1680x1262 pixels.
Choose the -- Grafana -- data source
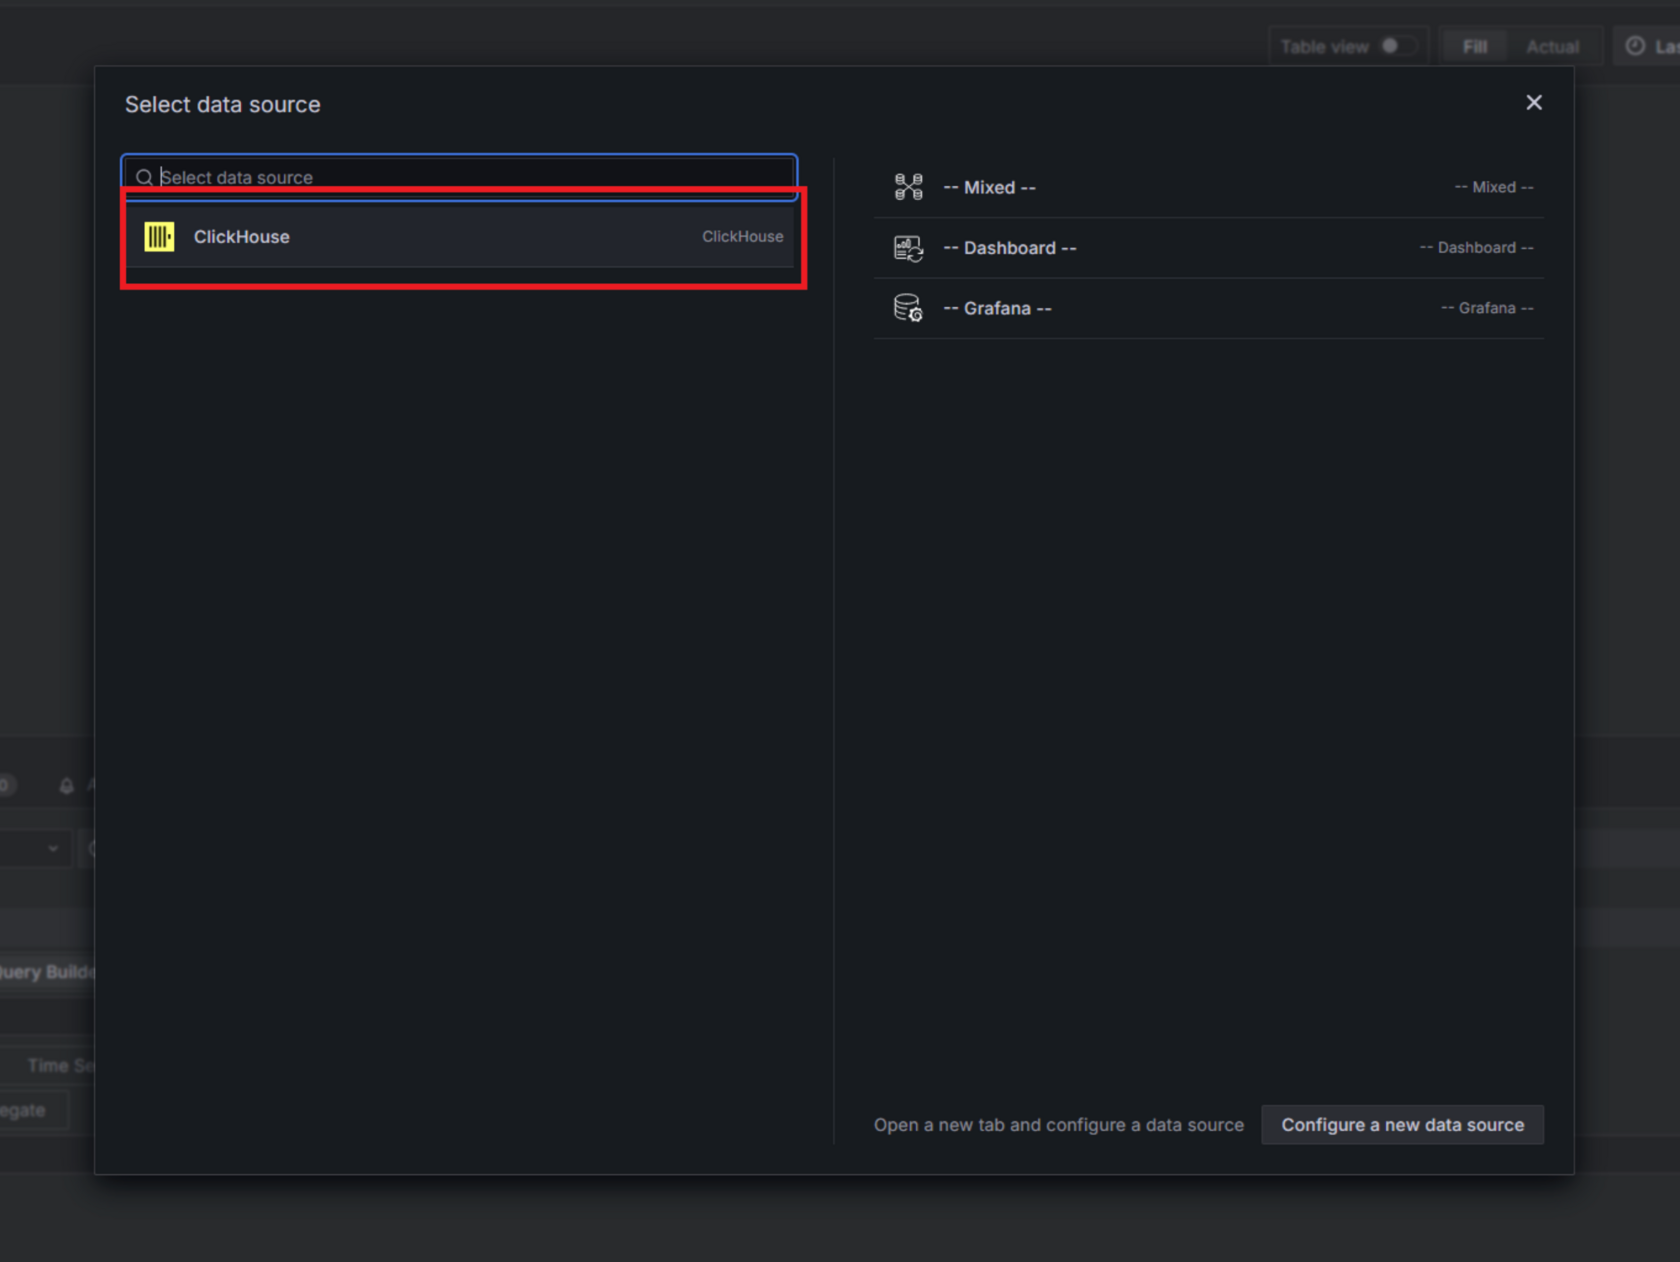[x=1209, y=308]
